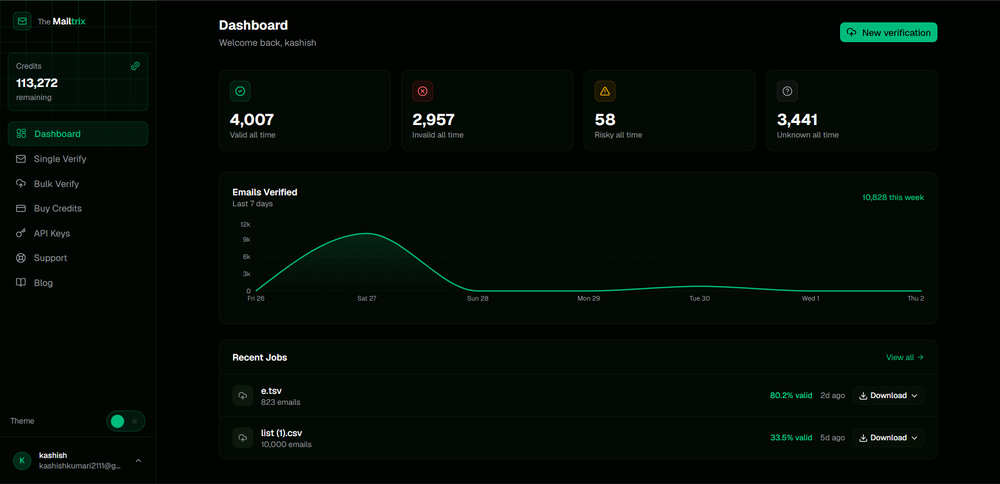The image size is (1000, 484).
Task: Click the credits link icon in Credits card
Action: pyautogui.click(x=135, y=66)
